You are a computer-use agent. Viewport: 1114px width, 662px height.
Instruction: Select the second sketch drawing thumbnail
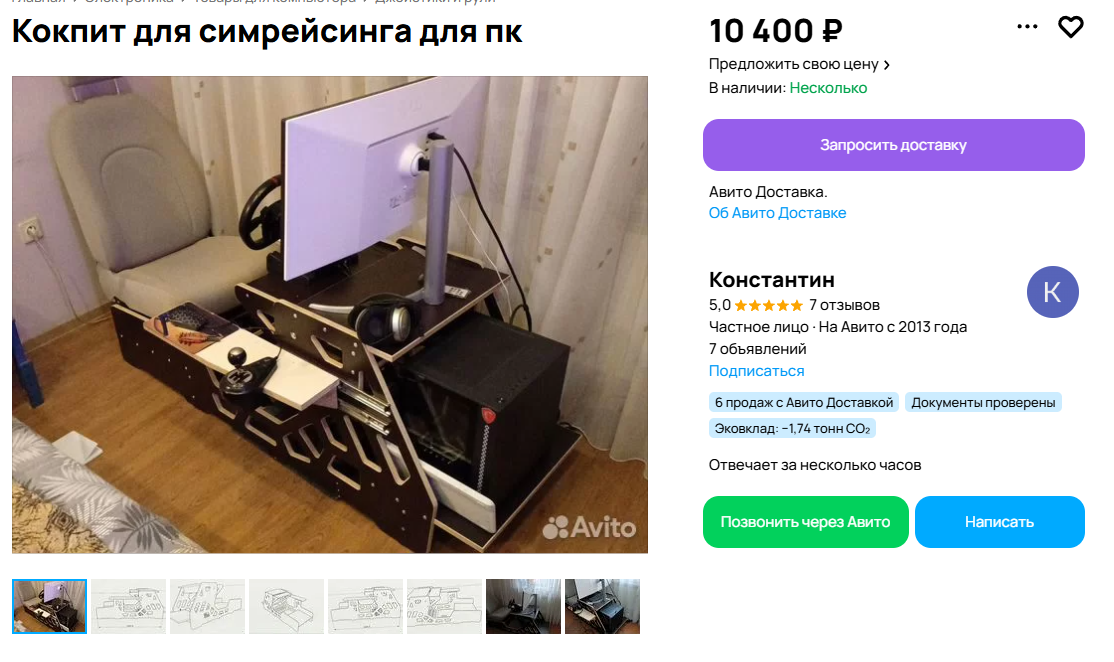point(207,607)
